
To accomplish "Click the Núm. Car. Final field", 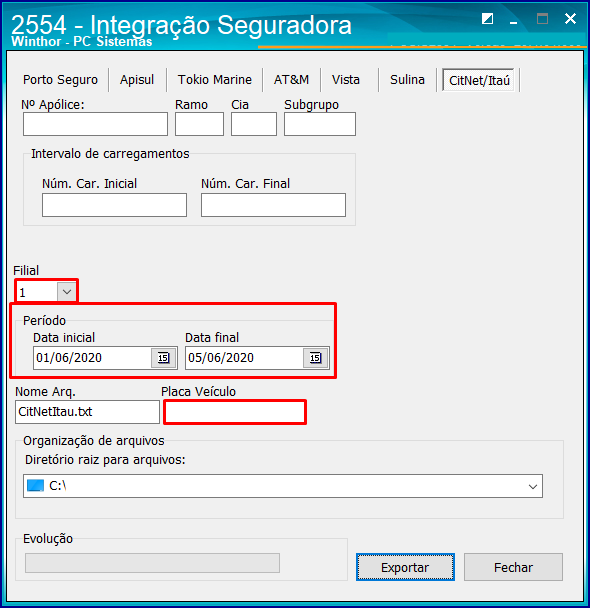I will coord(273,205).
